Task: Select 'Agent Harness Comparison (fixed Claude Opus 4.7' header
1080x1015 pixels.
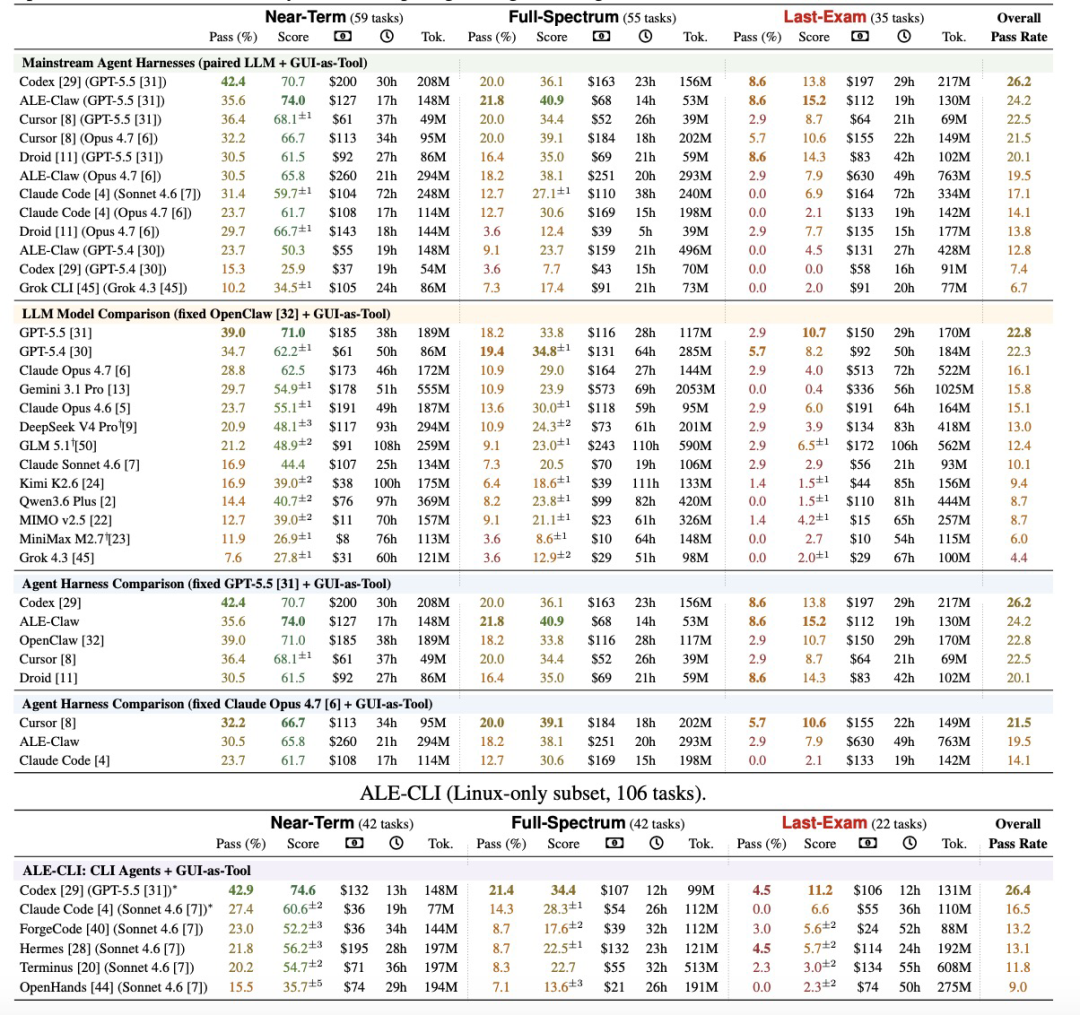Action: click(x=227, y=704)
